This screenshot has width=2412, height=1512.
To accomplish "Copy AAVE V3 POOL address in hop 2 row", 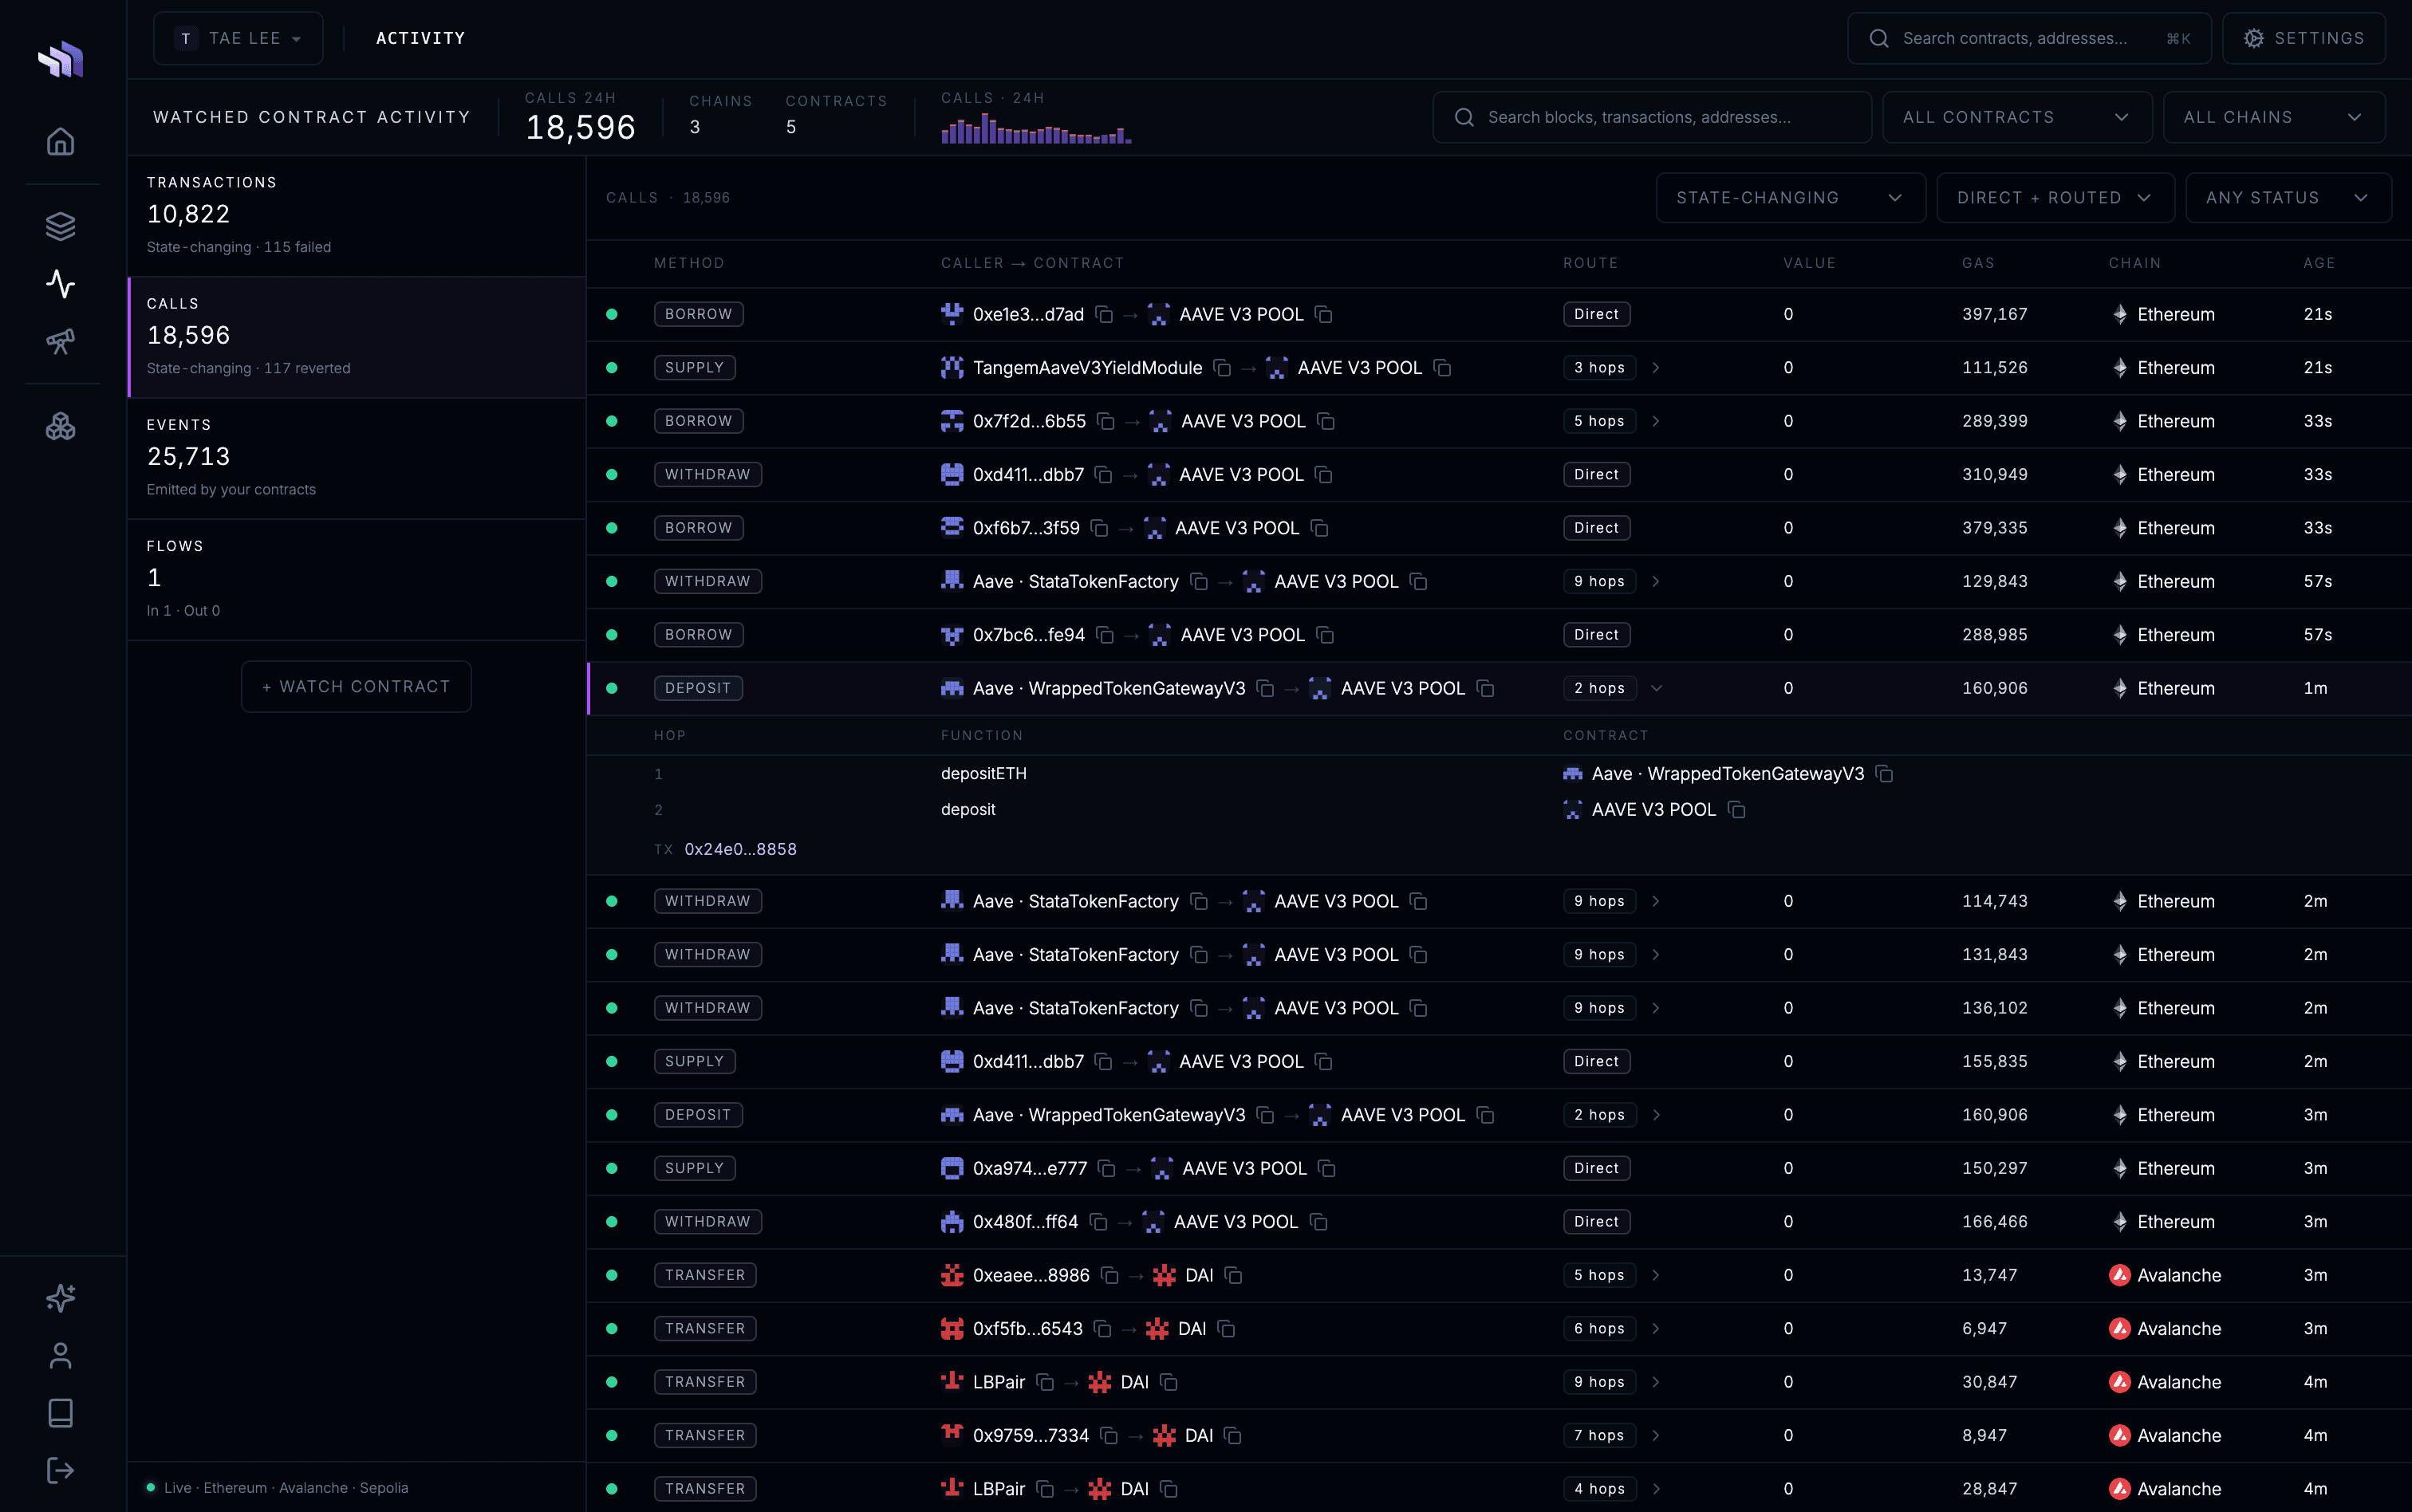I will (1737, 810).
